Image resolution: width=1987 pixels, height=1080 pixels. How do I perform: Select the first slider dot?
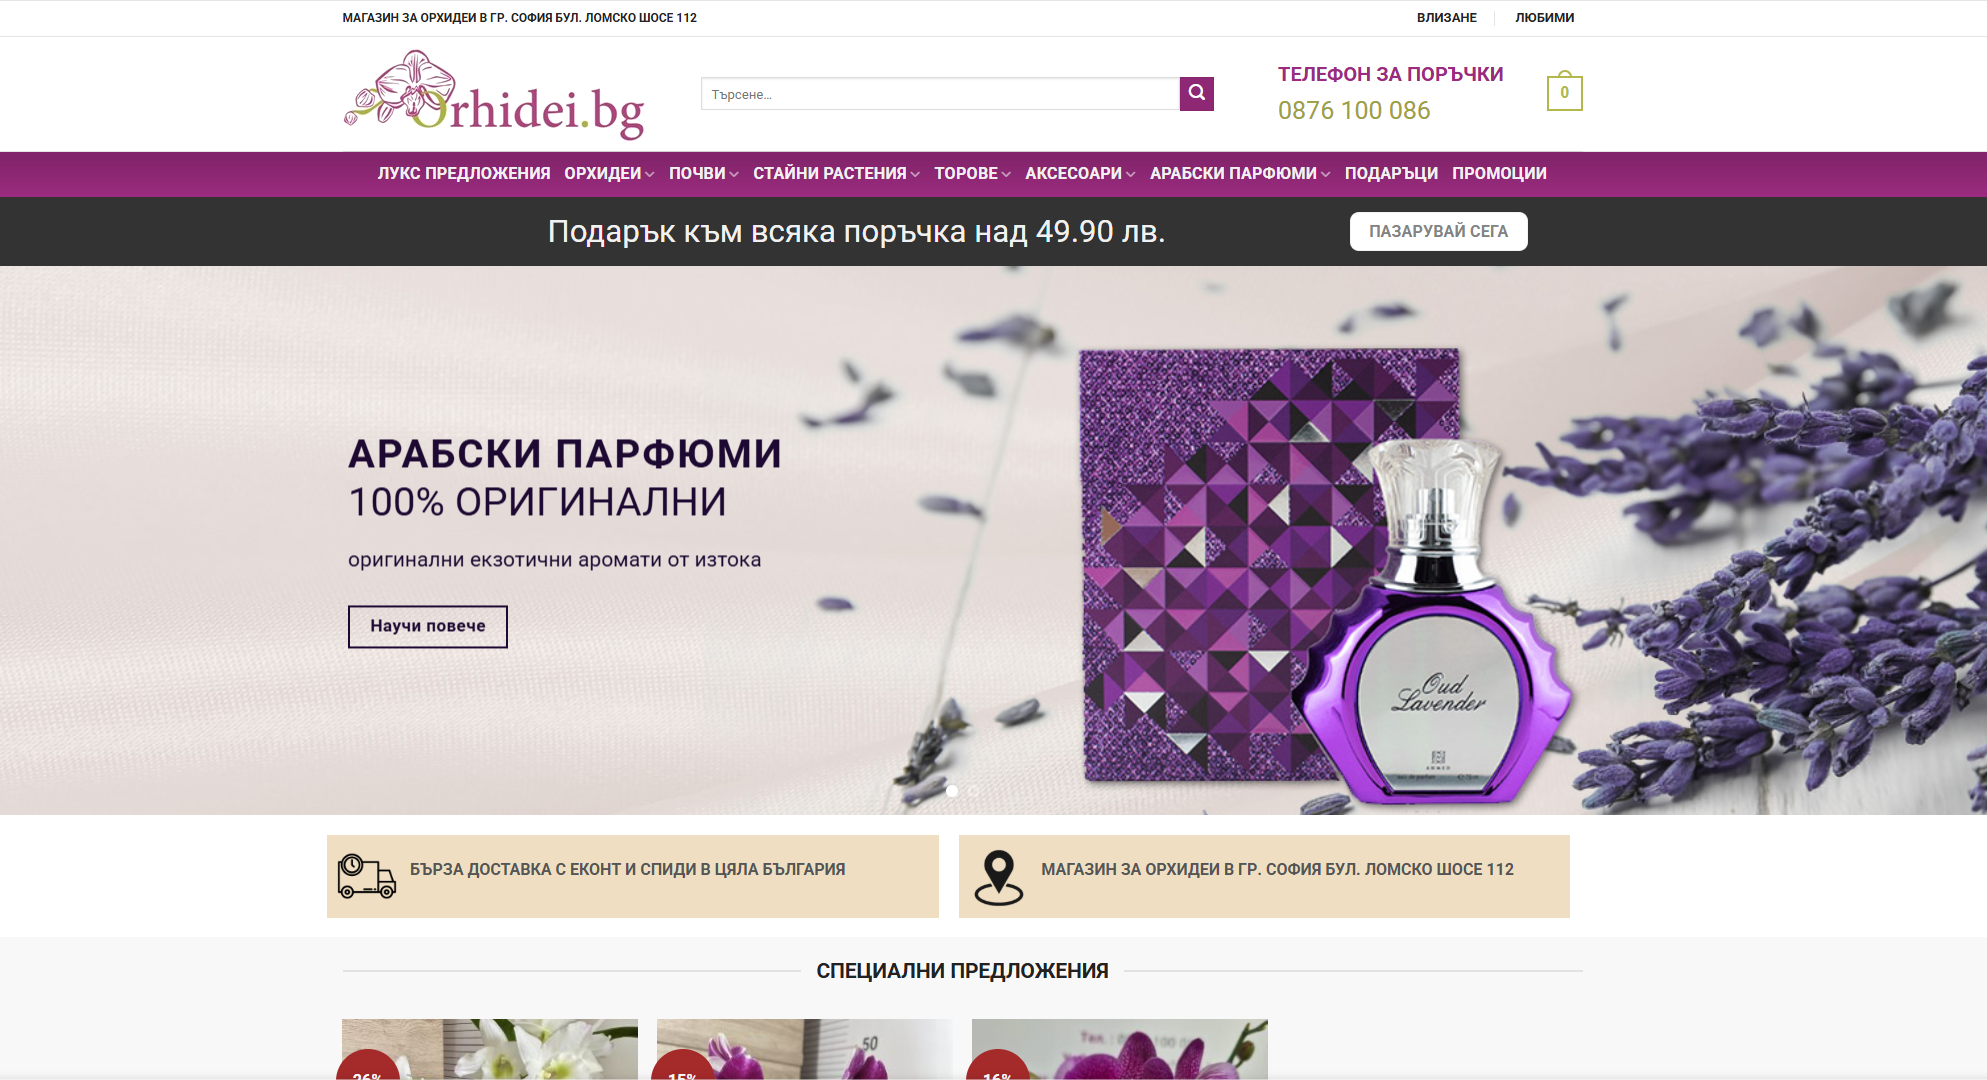tap(952, 791)
